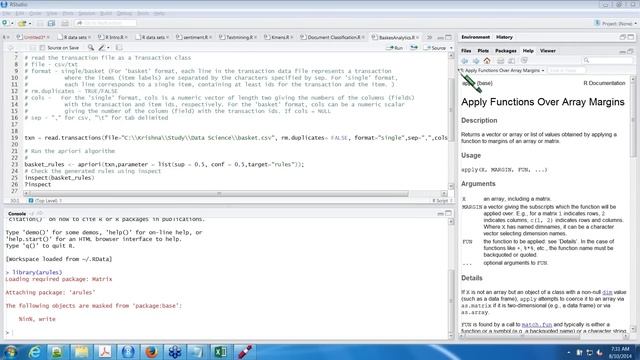Click the Help print topic icon
This screenshot has height=360, width=640.
500,61
